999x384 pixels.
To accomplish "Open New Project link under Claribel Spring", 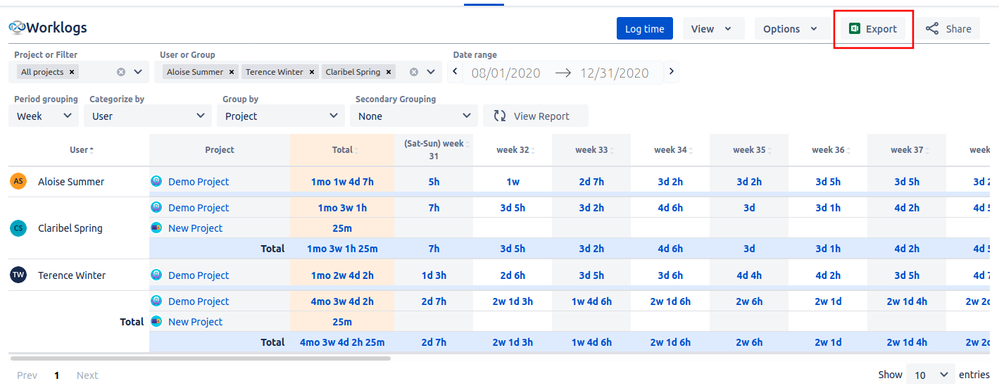I will [x=195, y=228].
